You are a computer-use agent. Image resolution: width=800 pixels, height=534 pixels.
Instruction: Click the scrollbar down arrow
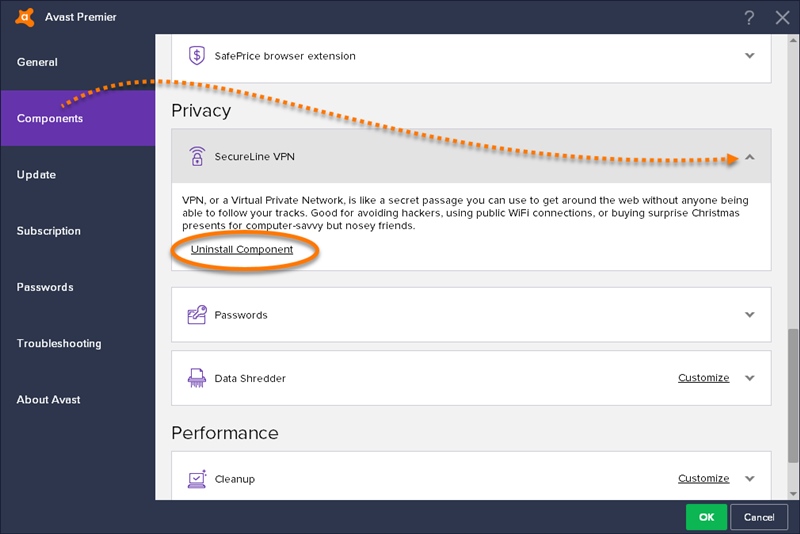(x=793, y=494)
